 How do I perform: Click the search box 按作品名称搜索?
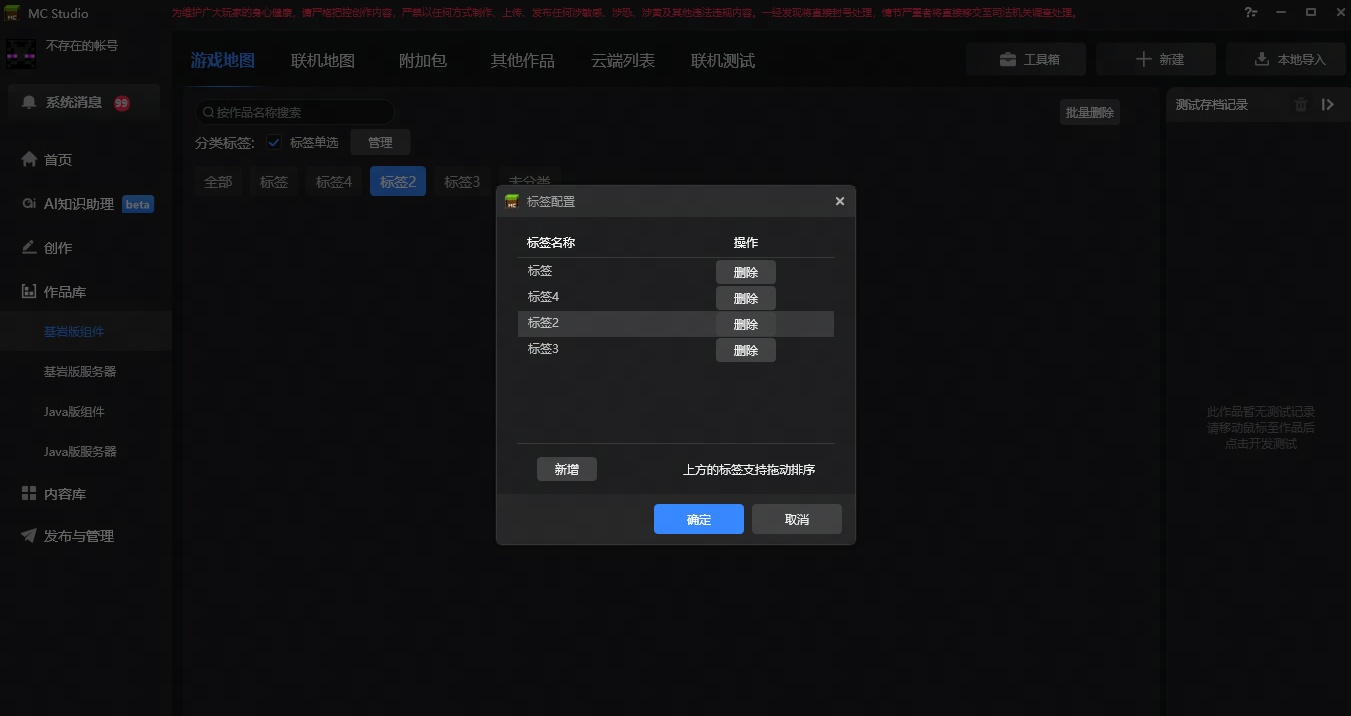294,112
